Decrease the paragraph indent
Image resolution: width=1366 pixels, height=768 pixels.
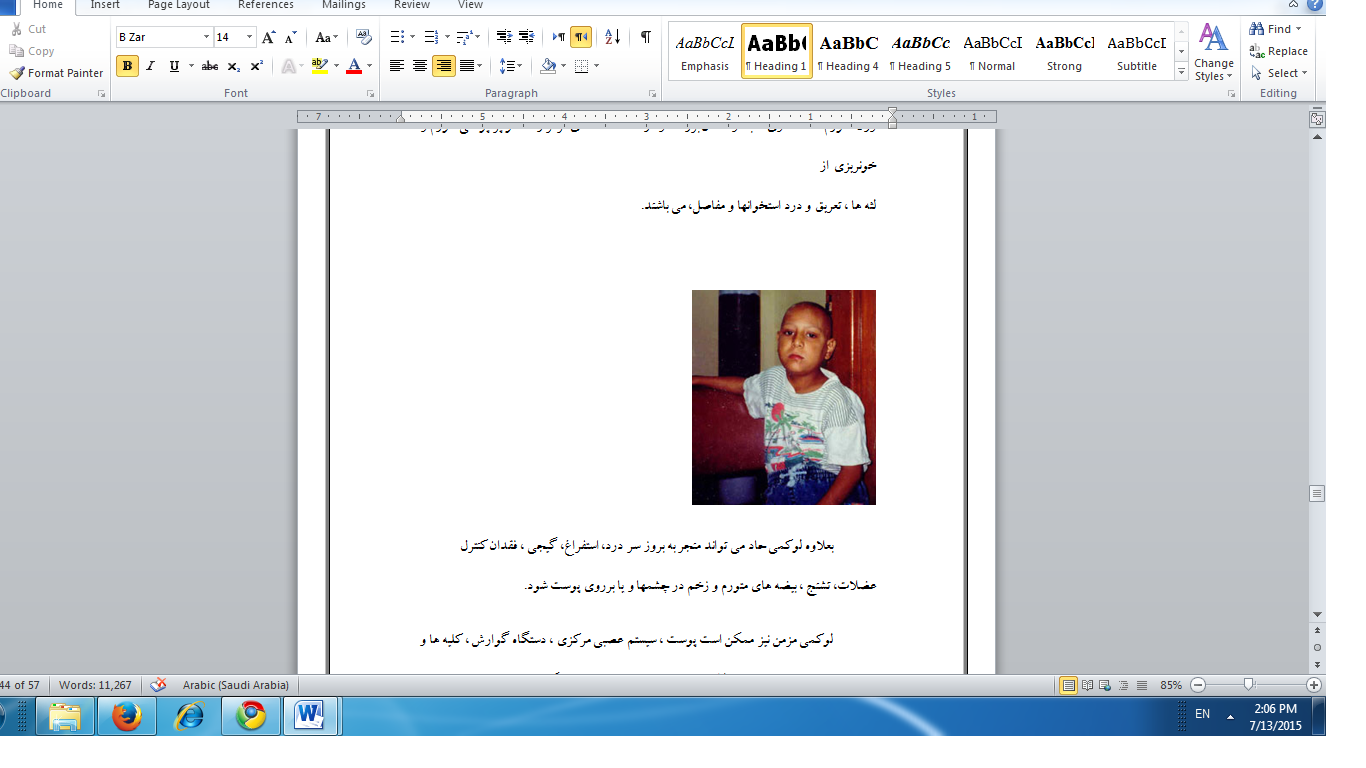504,37
